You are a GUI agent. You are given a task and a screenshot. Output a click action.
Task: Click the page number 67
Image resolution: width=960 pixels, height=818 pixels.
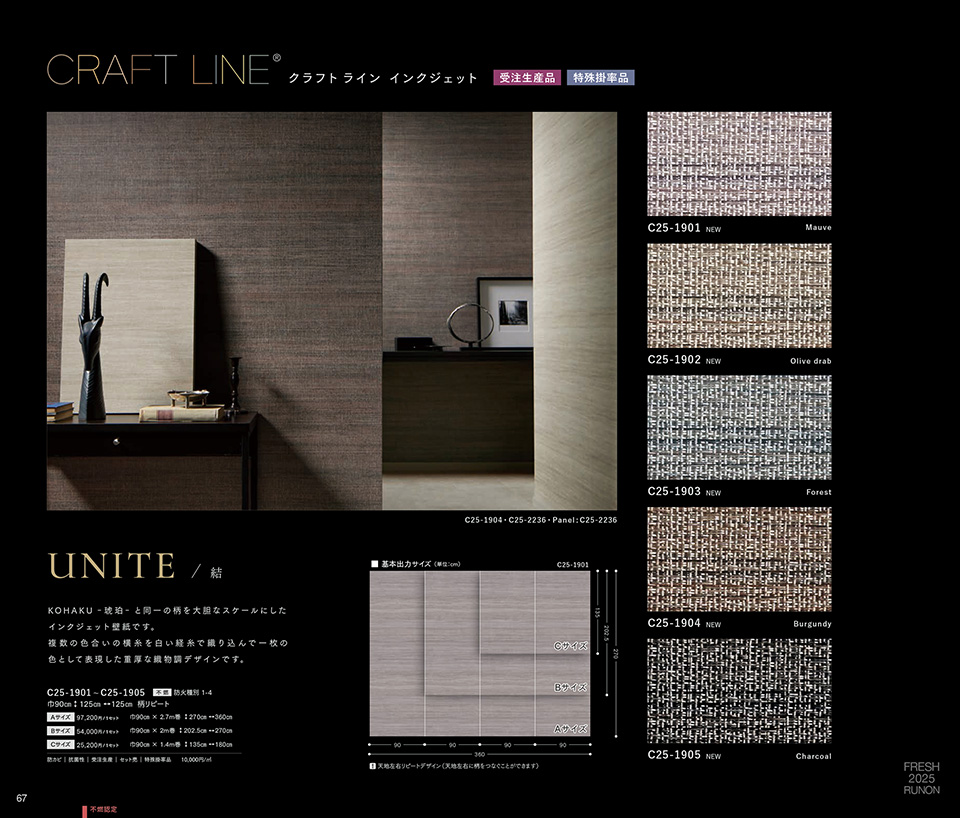pos(22,798)
